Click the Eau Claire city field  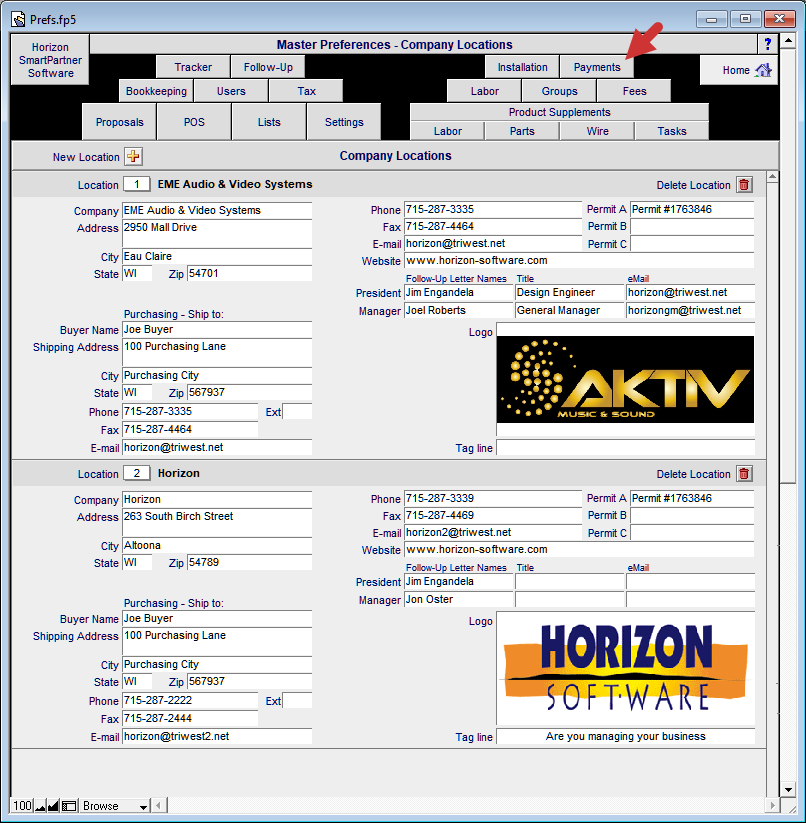pos(217,257)
